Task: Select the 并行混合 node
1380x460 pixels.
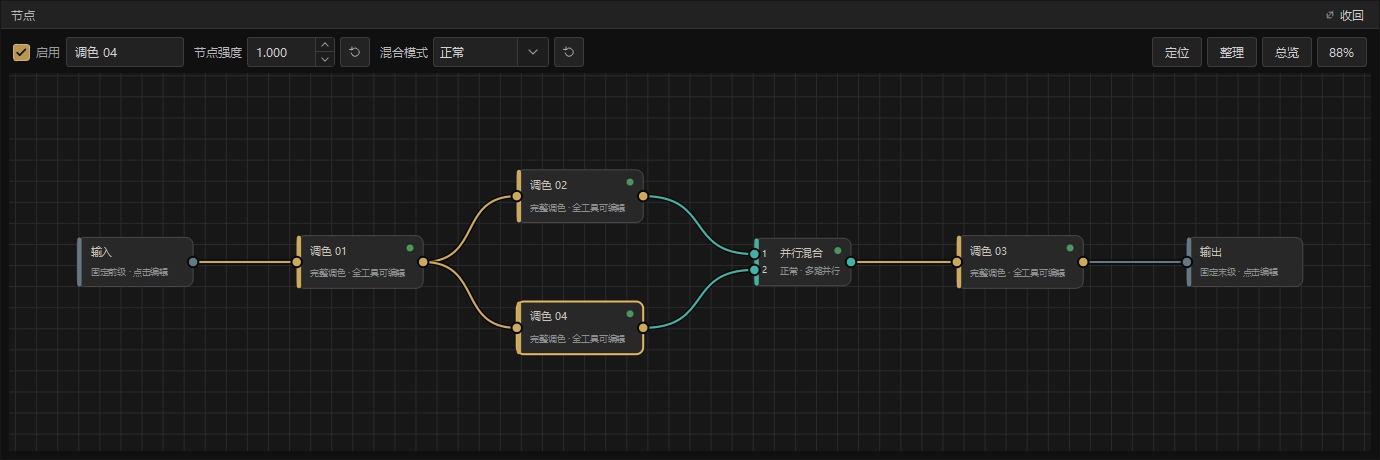Action: pyautogui.click(x=803, y=262)
